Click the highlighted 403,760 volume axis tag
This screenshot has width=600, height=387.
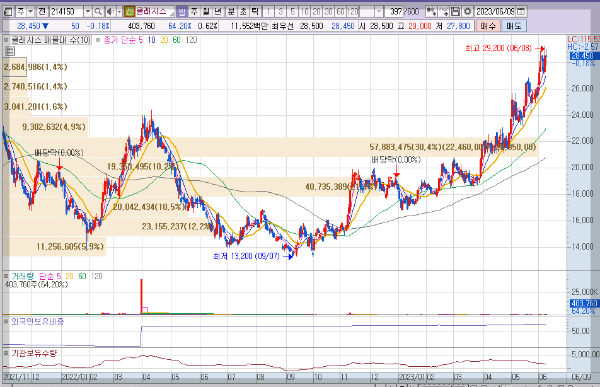pos(584,304)
